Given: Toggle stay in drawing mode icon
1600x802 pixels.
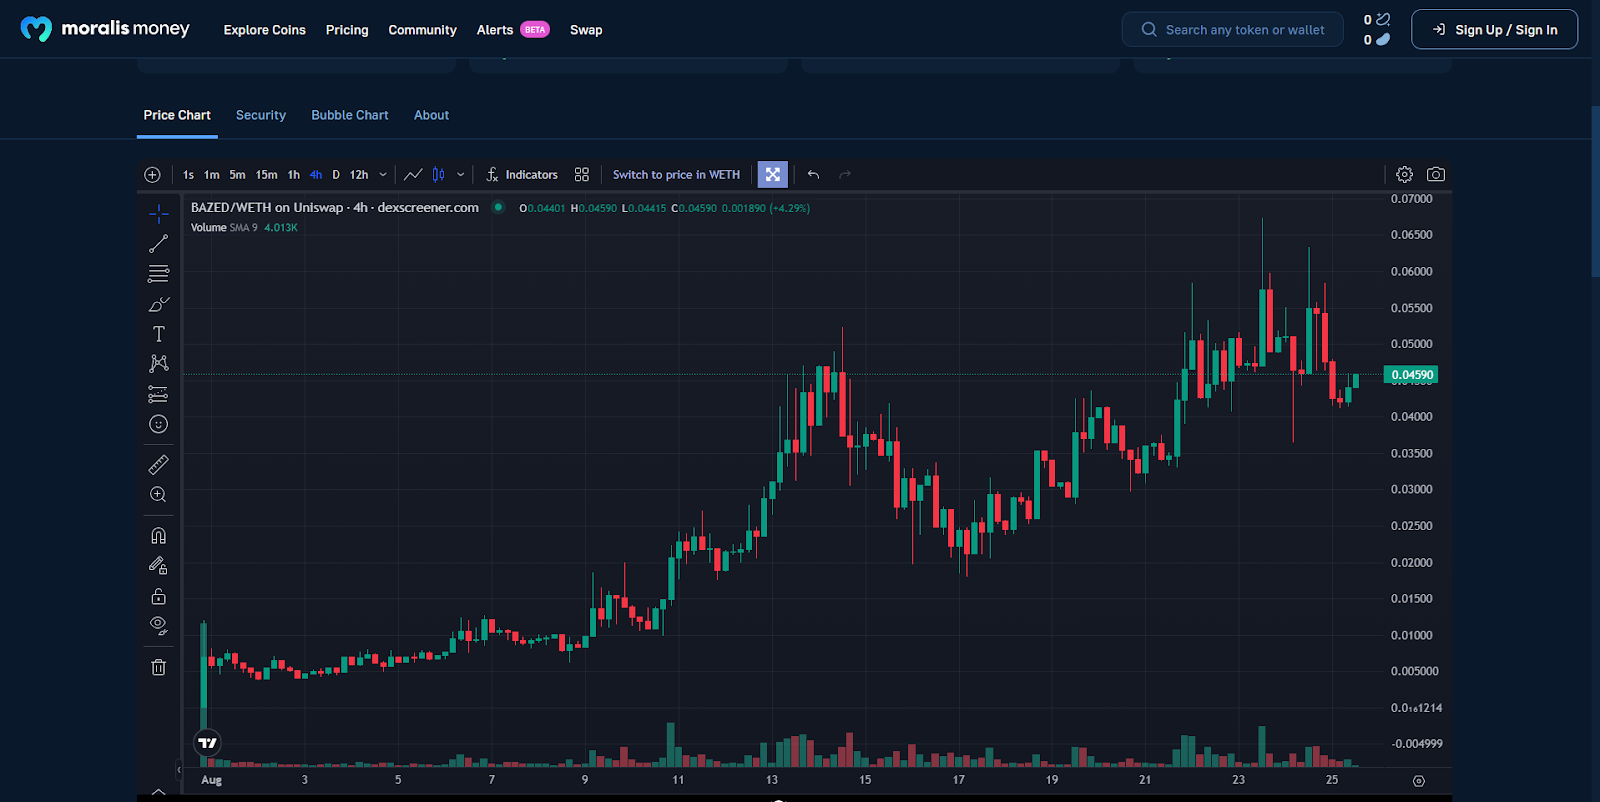Looking at the screenshot, I should click(x=158, y=566).
